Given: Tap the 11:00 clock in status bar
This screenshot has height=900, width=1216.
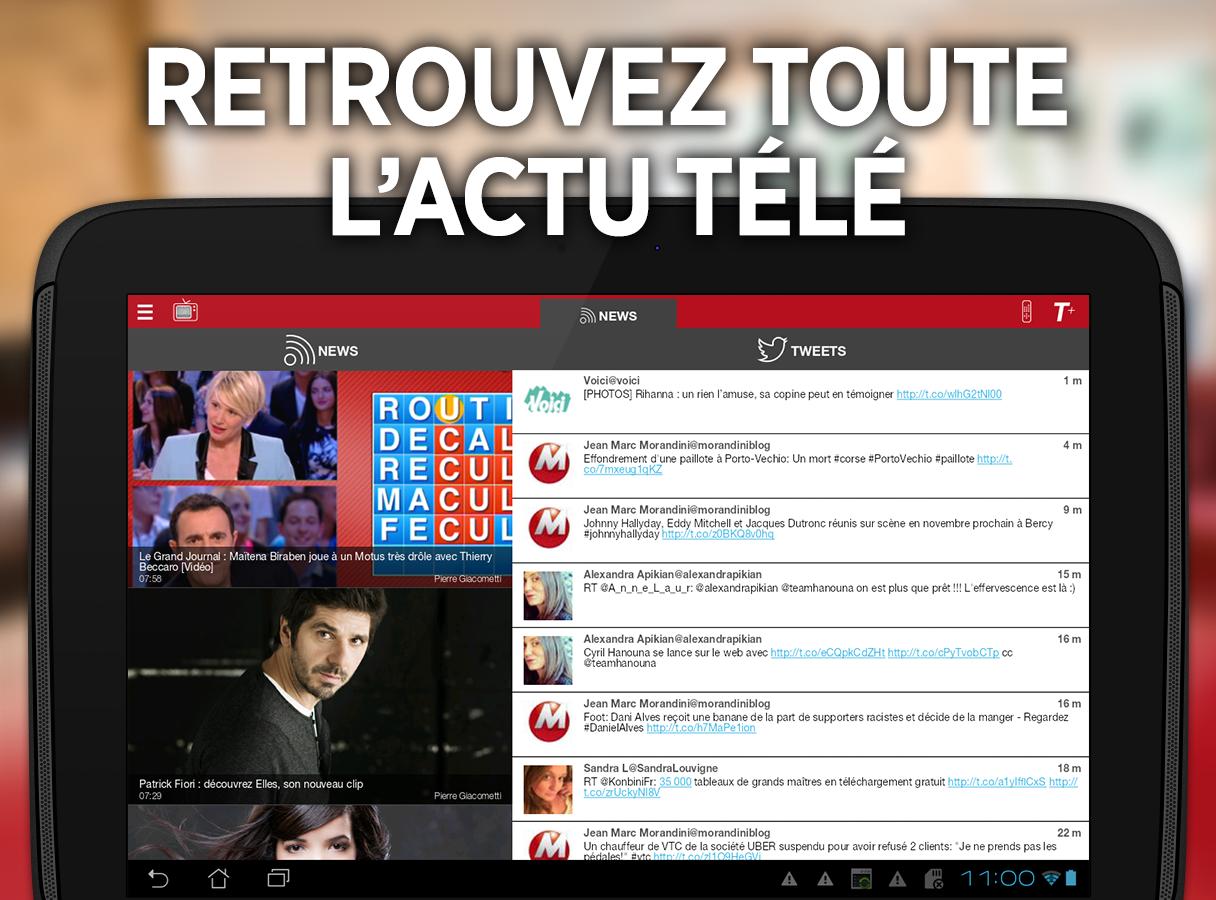Looking at the screenshot, I should click(x=997, y=879).
